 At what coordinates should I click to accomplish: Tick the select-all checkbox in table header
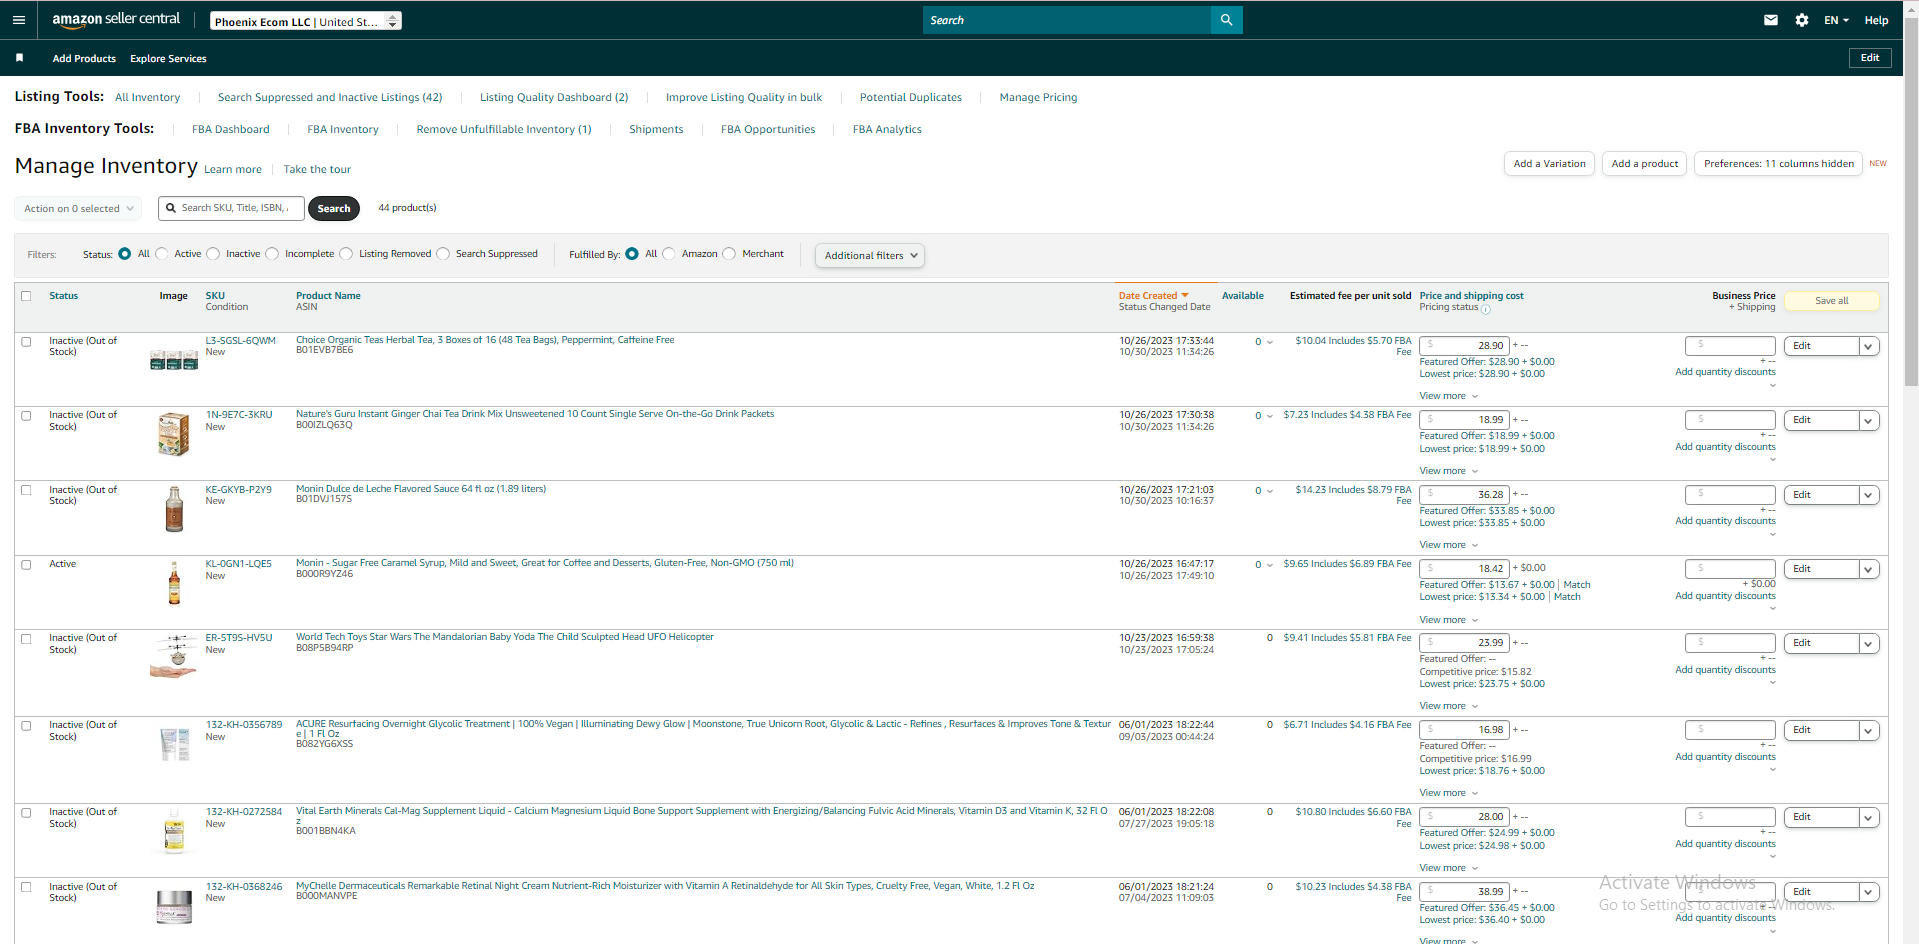(26, 296)
